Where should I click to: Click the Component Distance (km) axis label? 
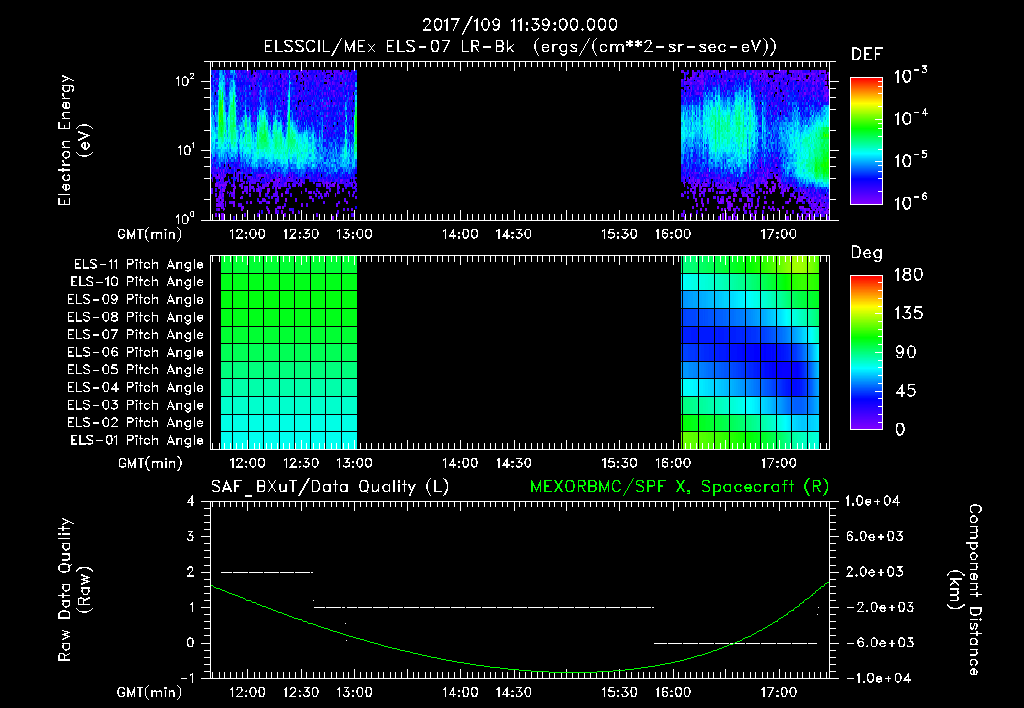coord(965,590)
